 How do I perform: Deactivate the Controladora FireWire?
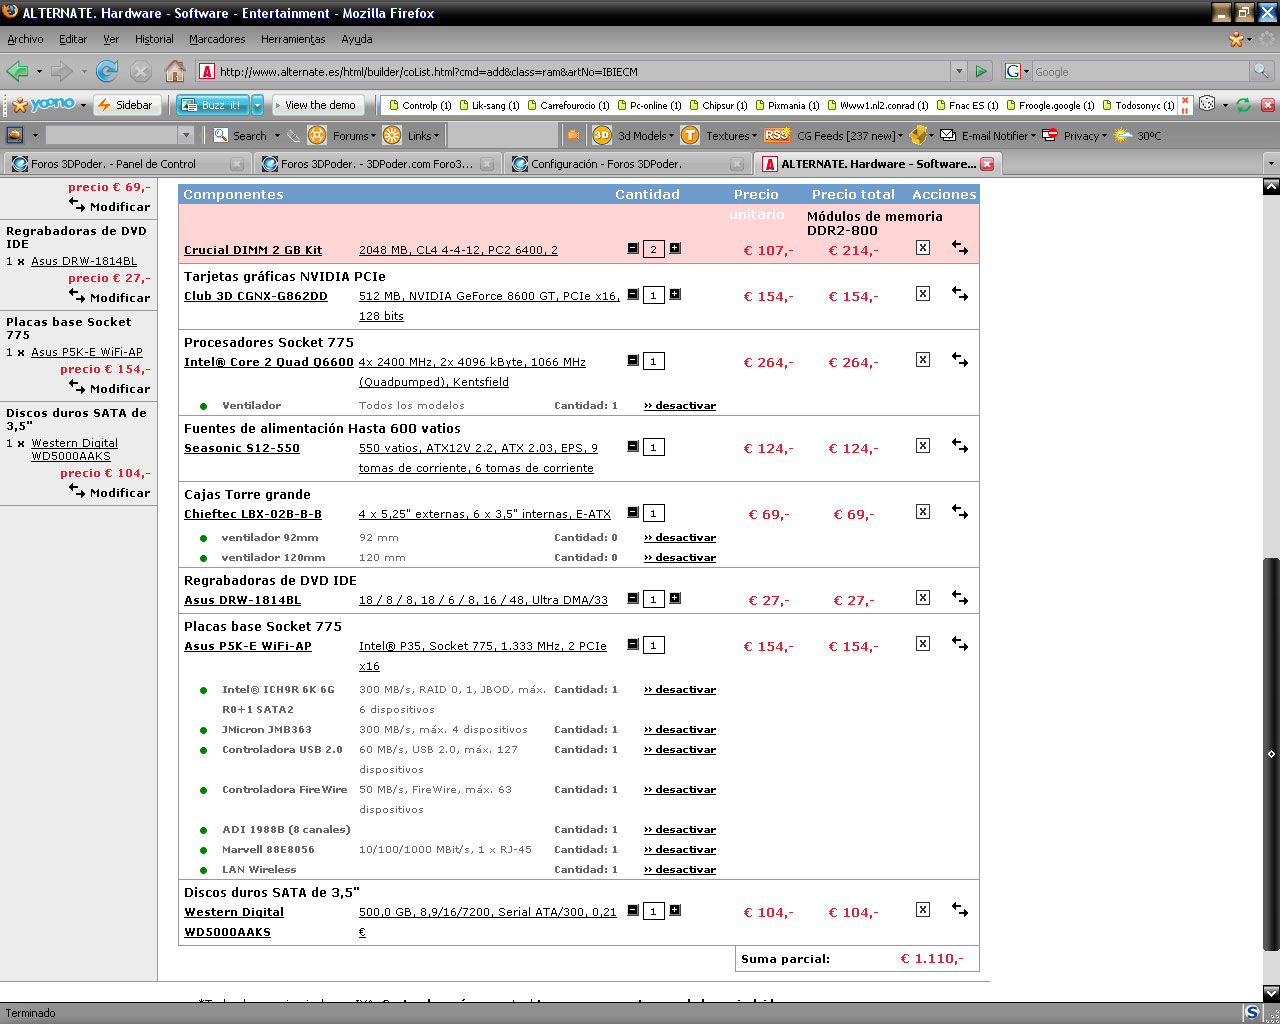(680, 790)
